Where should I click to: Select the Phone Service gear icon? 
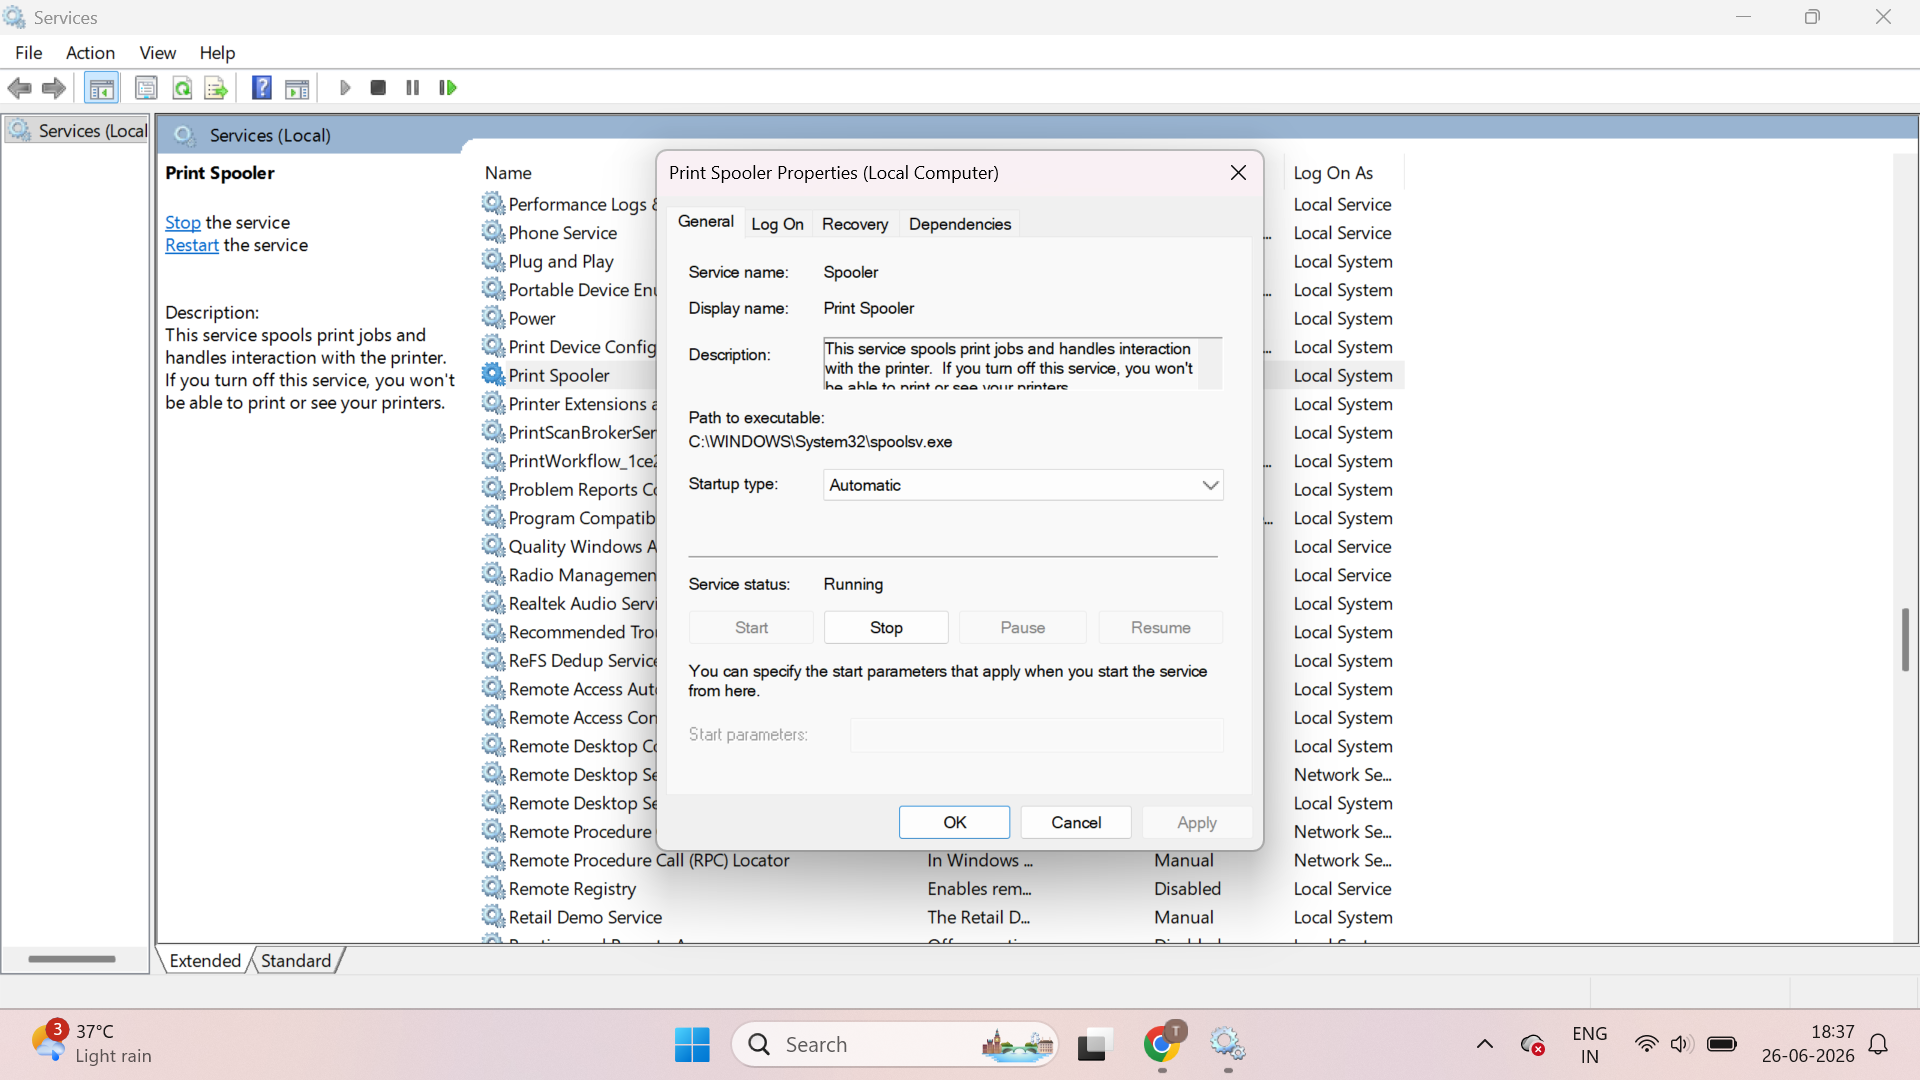(493, 232)
